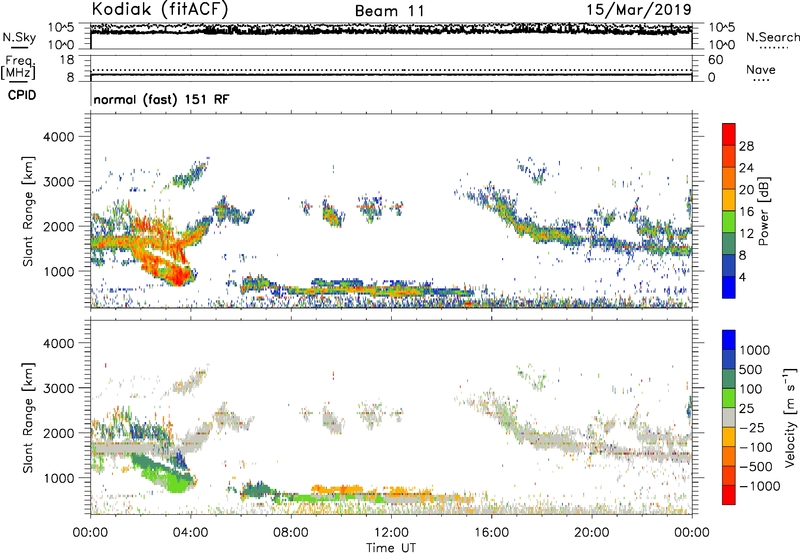Click the 'Time UT' axis label
The width and height of the screenshot is (800, 554).
391,548
